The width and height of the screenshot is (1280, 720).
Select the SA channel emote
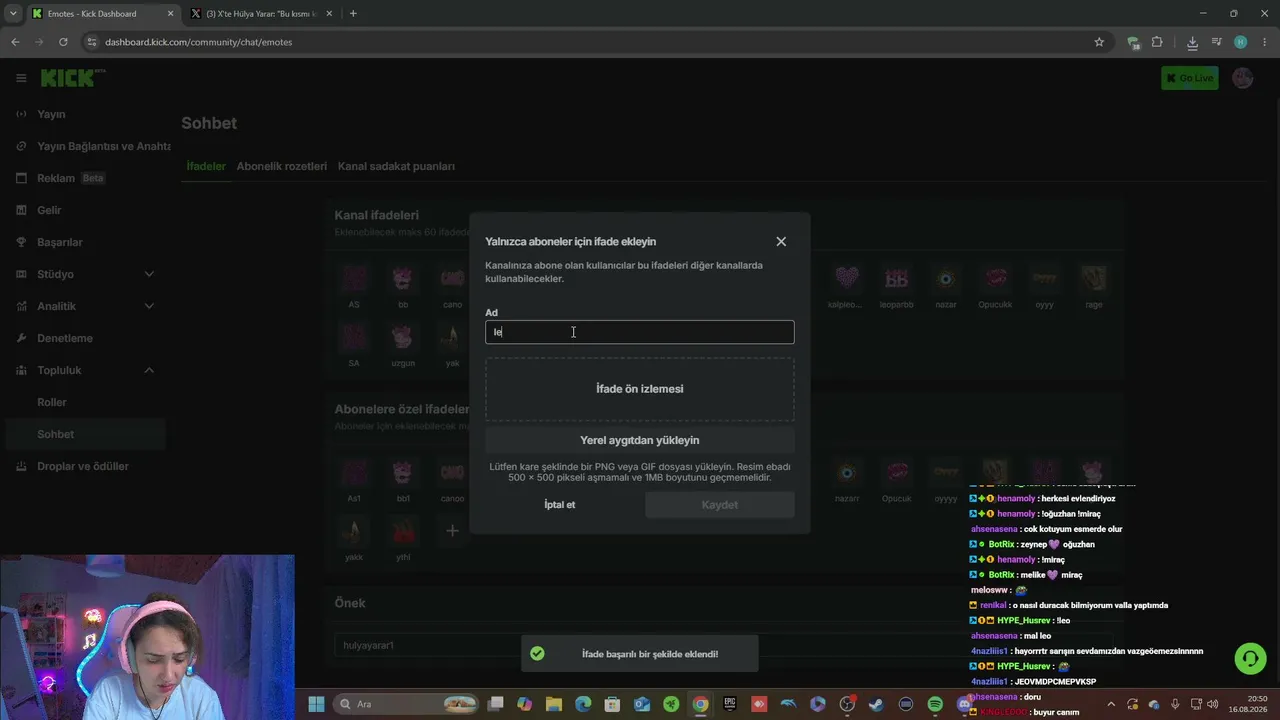[354, 337]
